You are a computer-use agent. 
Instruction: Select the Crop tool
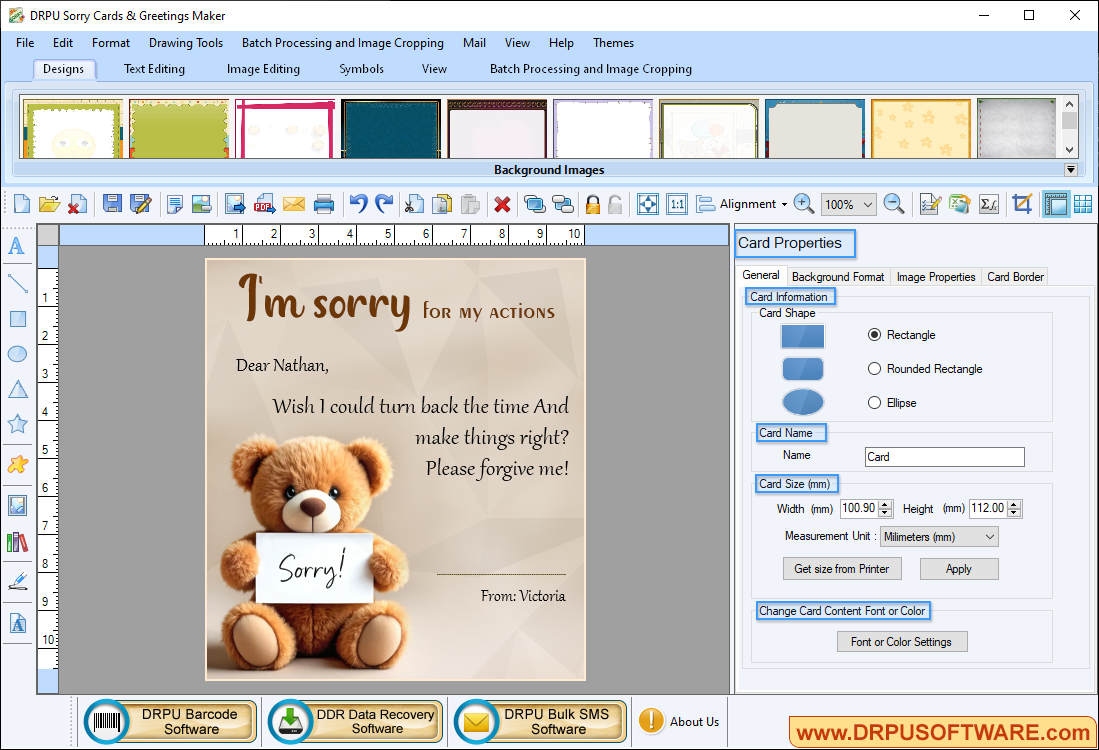point(1022,203)
